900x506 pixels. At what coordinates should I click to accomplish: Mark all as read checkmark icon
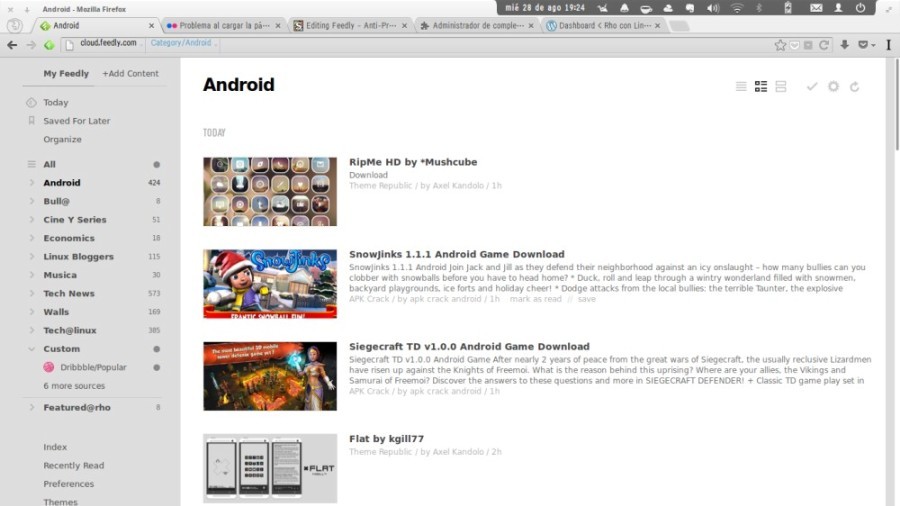coord(812,87)
